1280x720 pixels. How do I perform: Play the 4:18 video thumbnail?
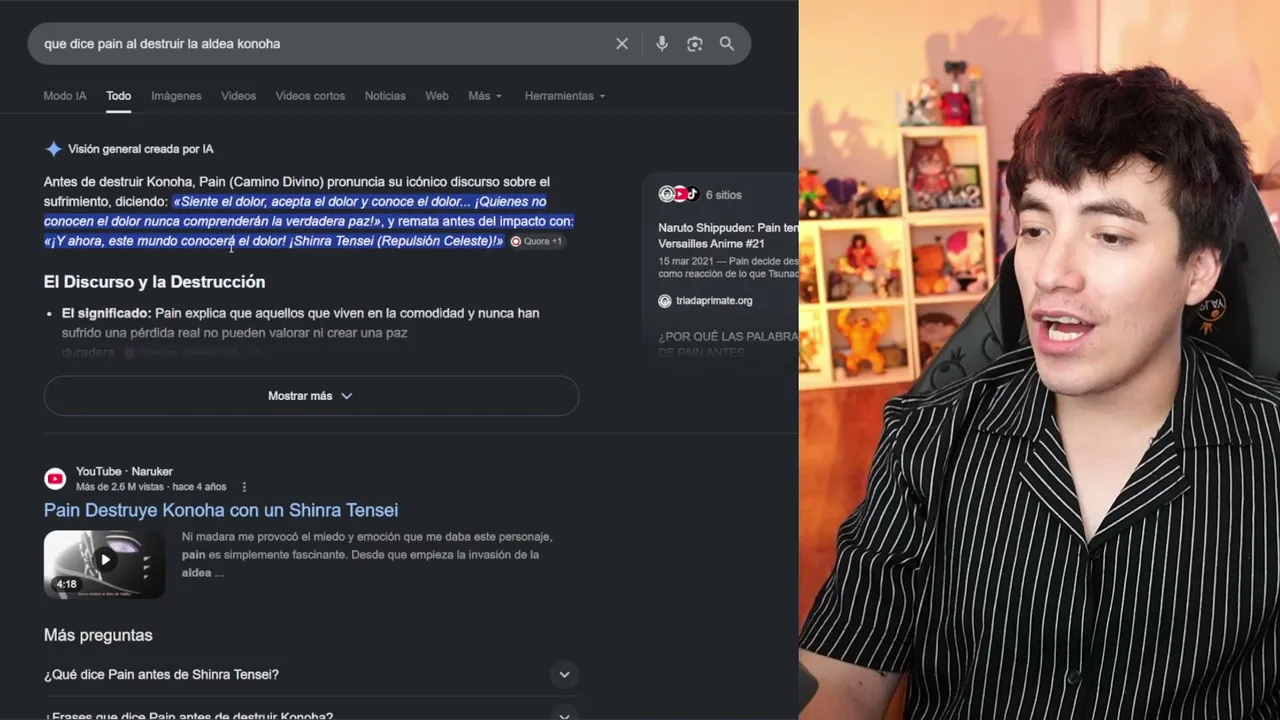click(104, 564)
